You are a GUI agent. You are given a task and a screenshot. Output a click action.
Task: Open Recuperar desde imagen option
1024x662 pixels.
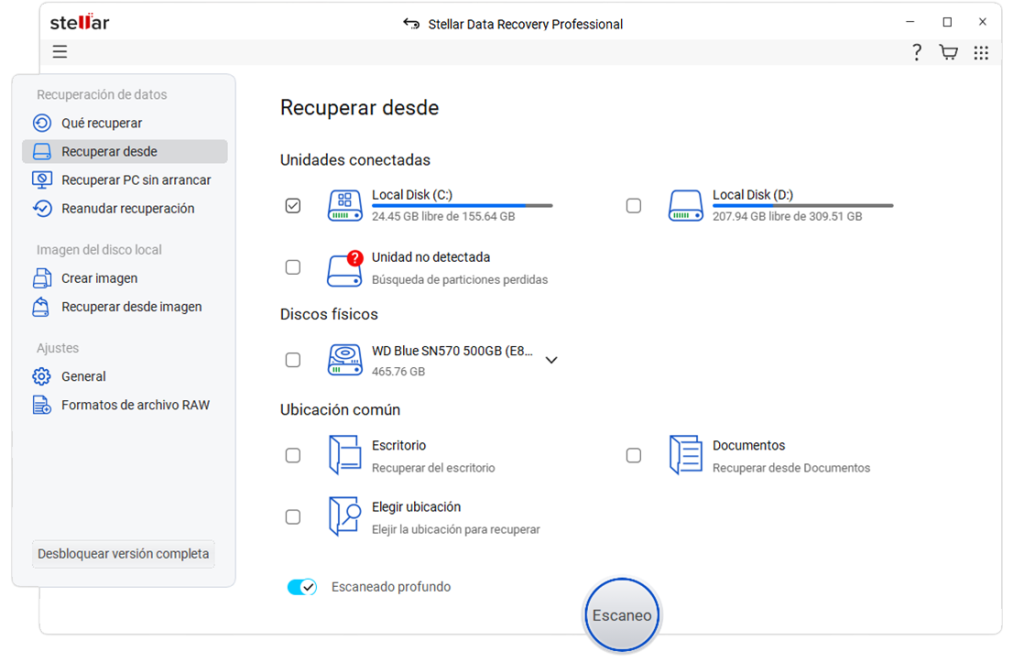(125, 307)
